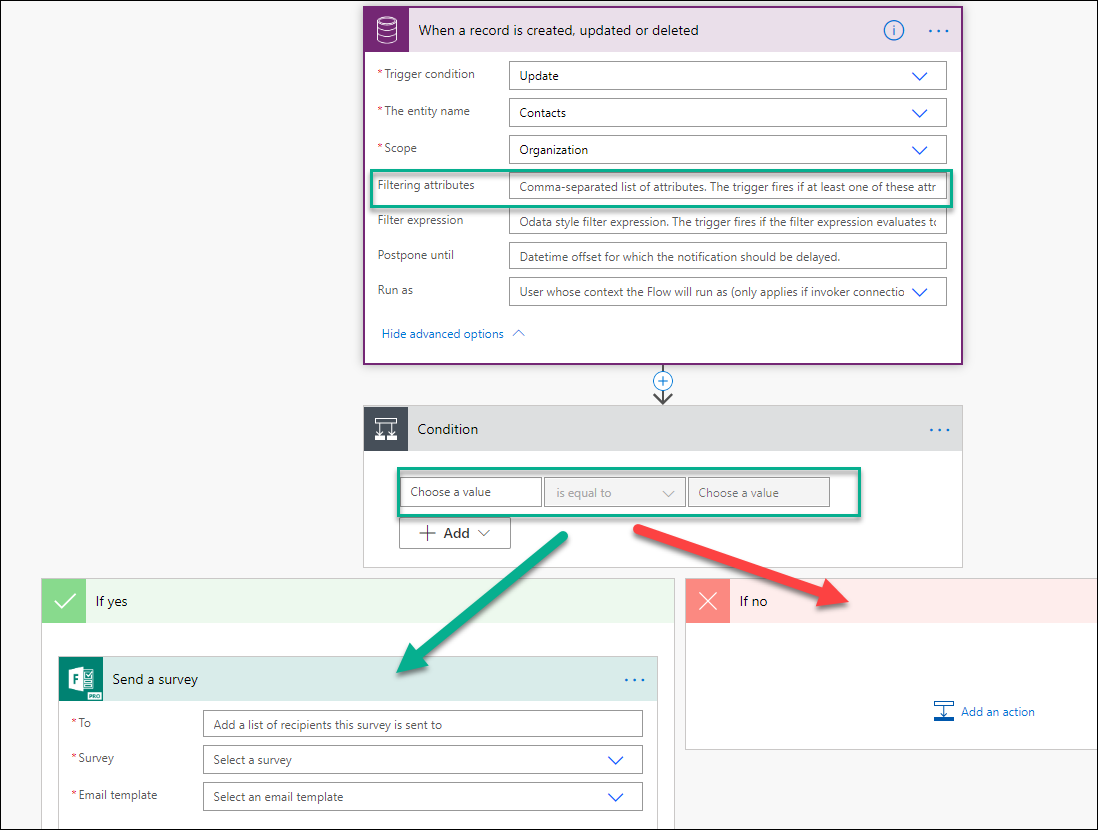
Task: Open the trigger info icon
Action: point(893,31)
